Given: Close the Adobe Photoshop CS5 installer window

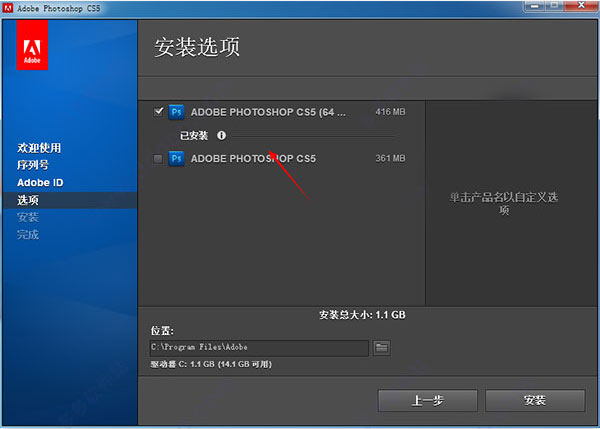Looking at the screenshot, I should (581, 5).
